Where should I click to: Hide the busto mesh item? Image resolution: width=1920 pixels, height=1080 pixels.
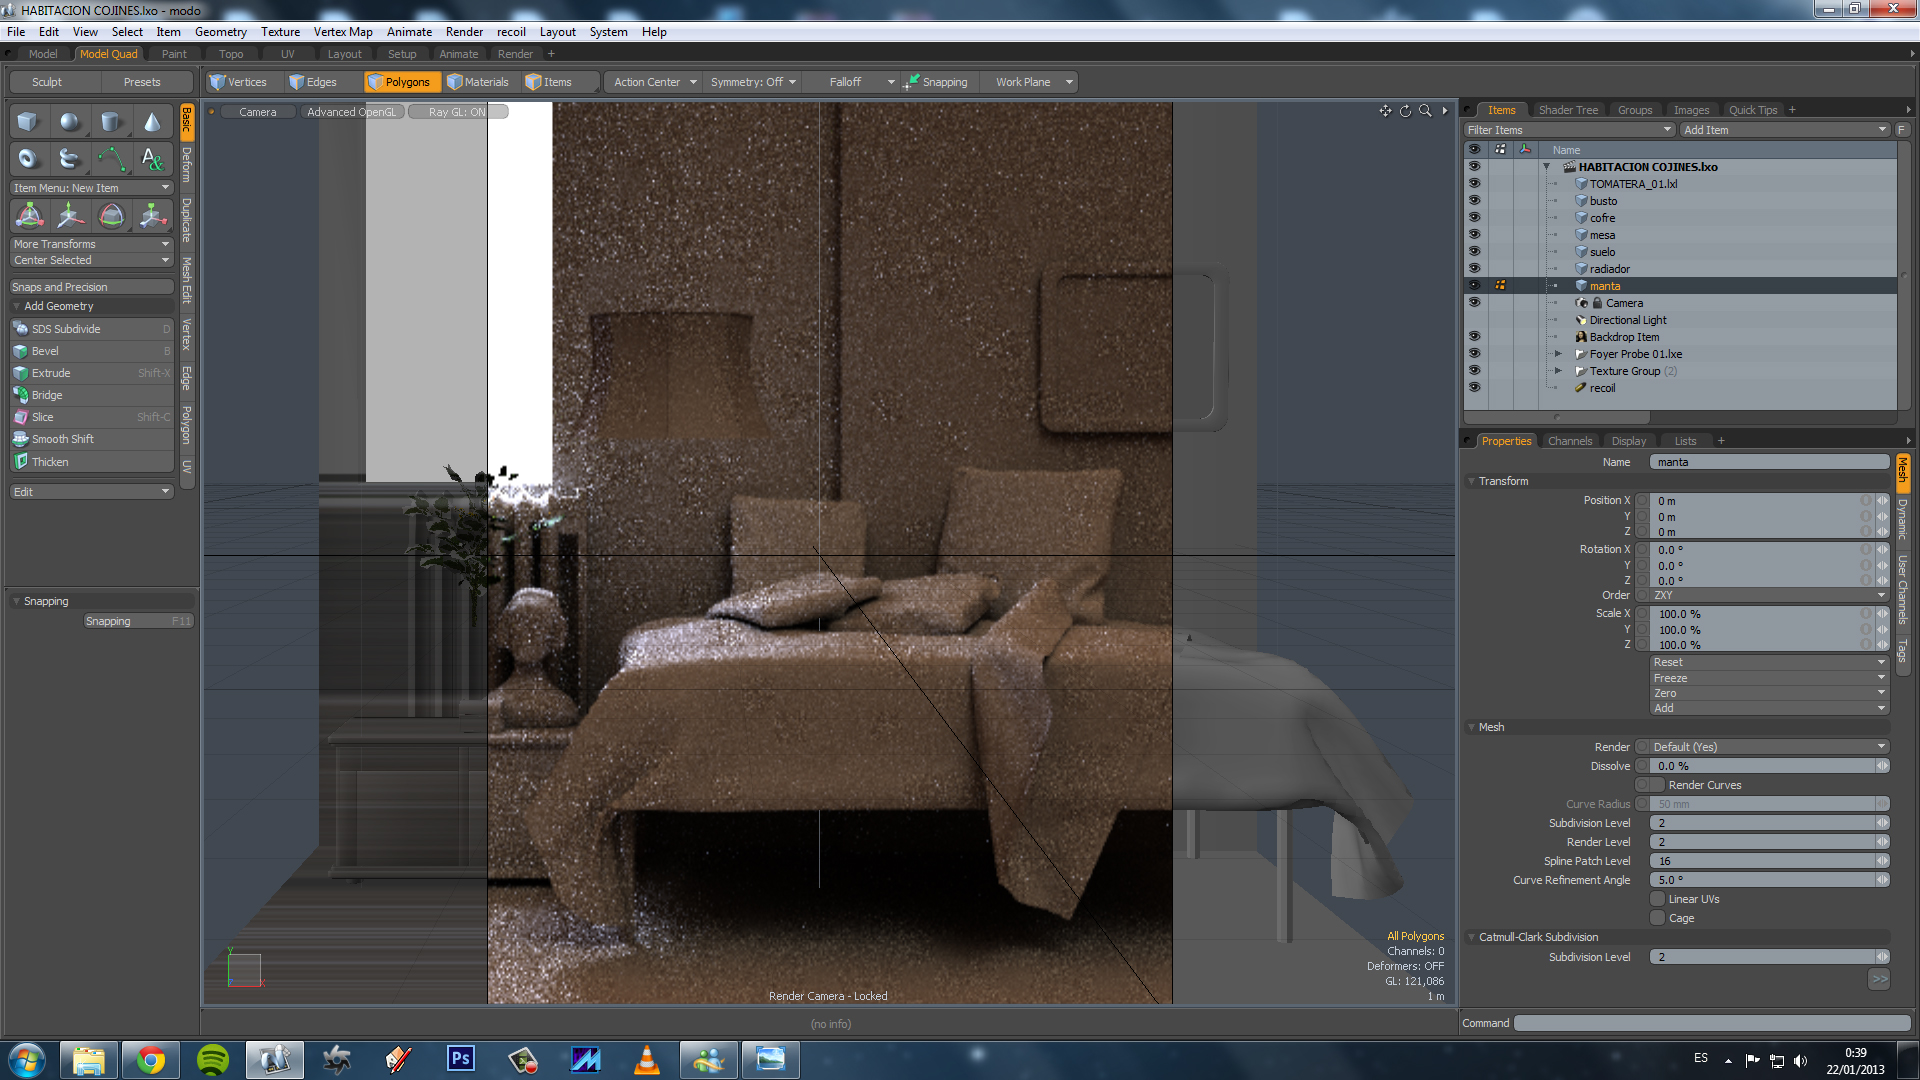click(1473, 200)
